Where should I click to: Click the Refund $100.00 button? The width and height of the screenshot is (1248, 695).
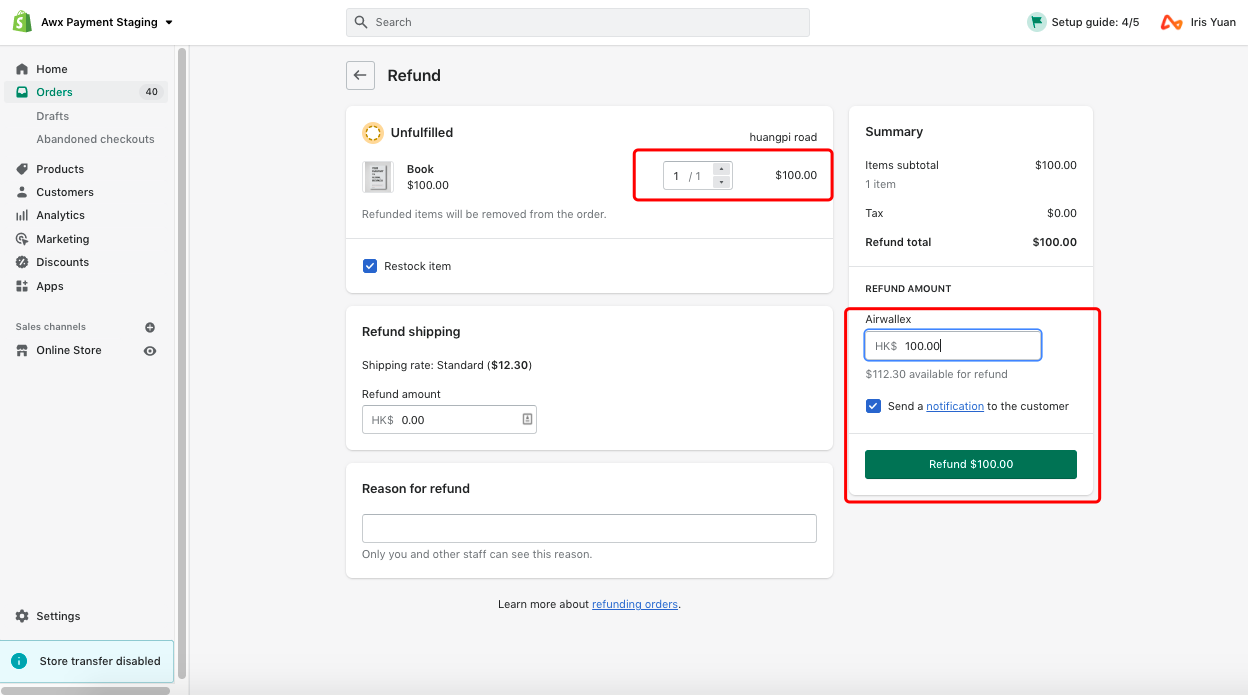coord(970,464)
